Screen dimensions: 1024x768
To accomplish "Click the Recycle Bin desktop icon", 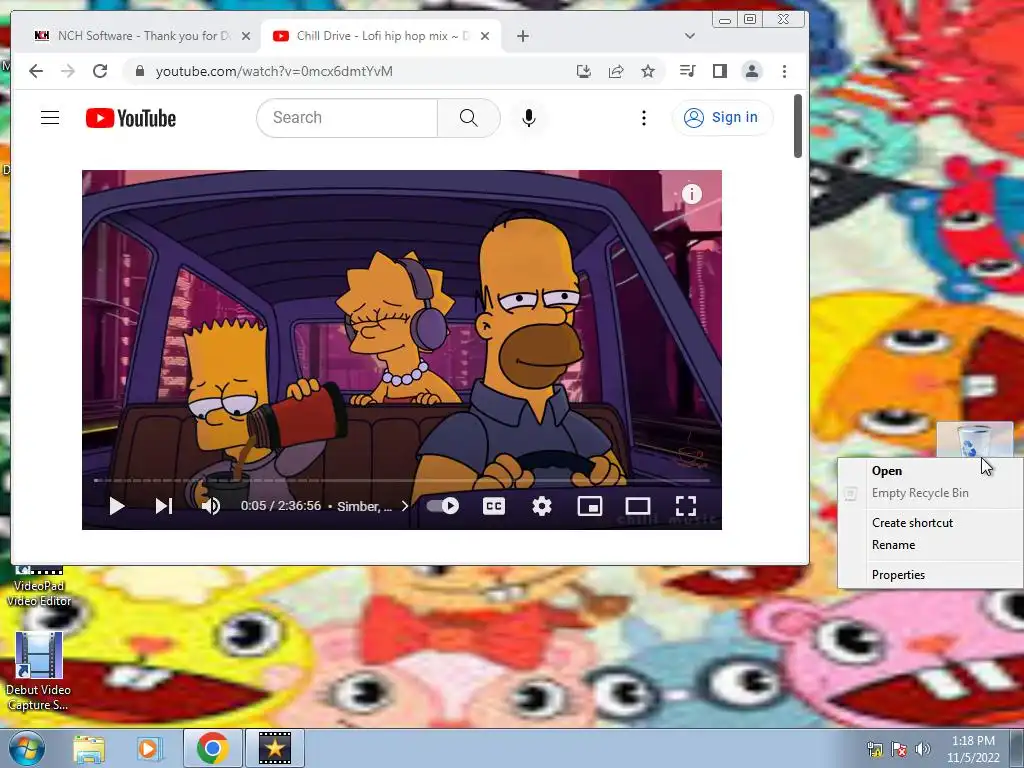I will 974,440.
